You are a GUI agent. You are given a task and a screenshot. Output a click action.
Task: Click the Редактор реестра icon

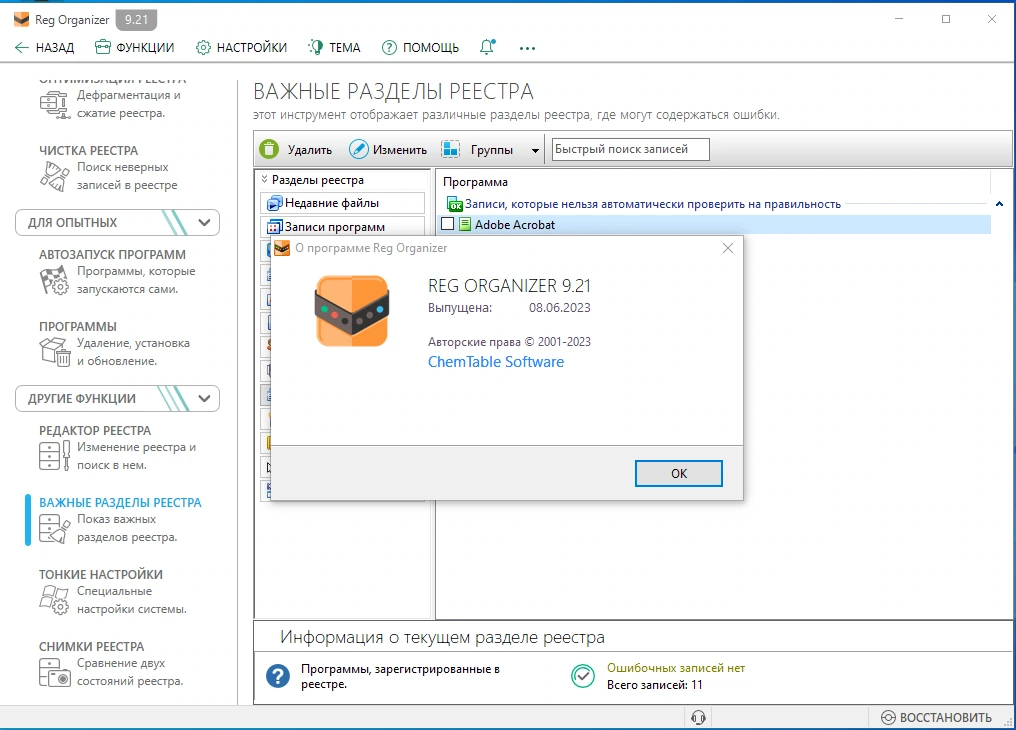[54, 455]
